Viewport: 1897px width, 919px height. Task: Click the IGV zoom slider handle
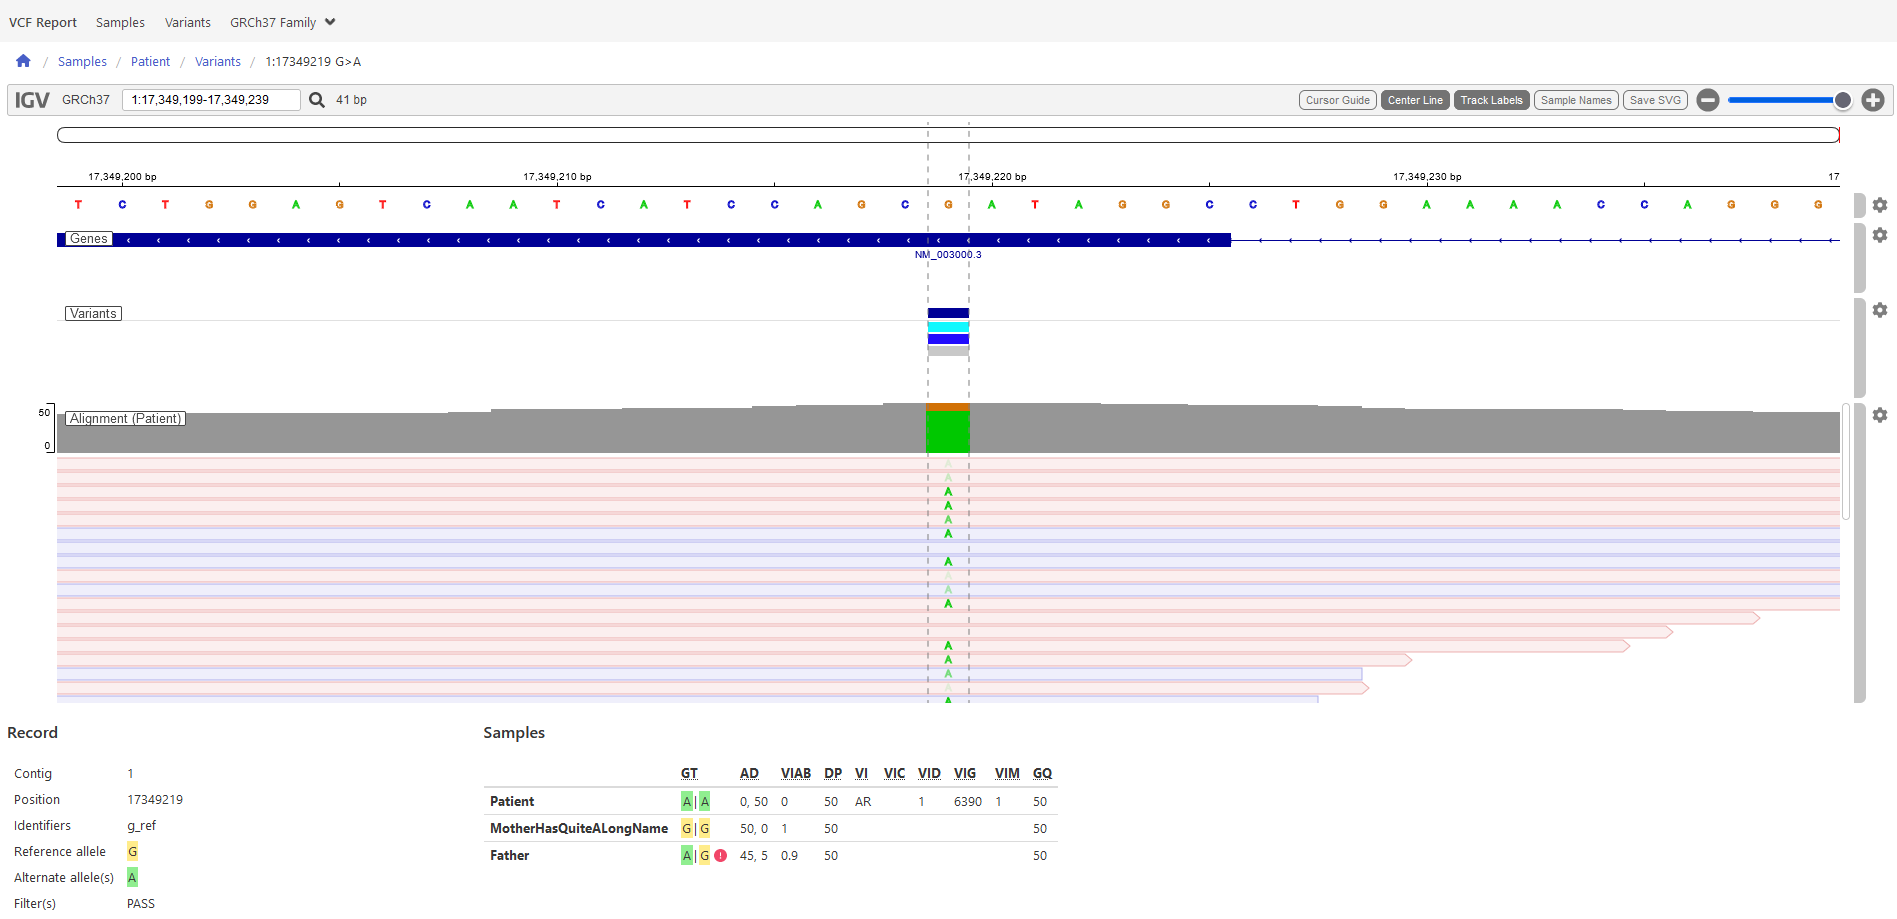pyautogui.click(x=1842, y=100)
